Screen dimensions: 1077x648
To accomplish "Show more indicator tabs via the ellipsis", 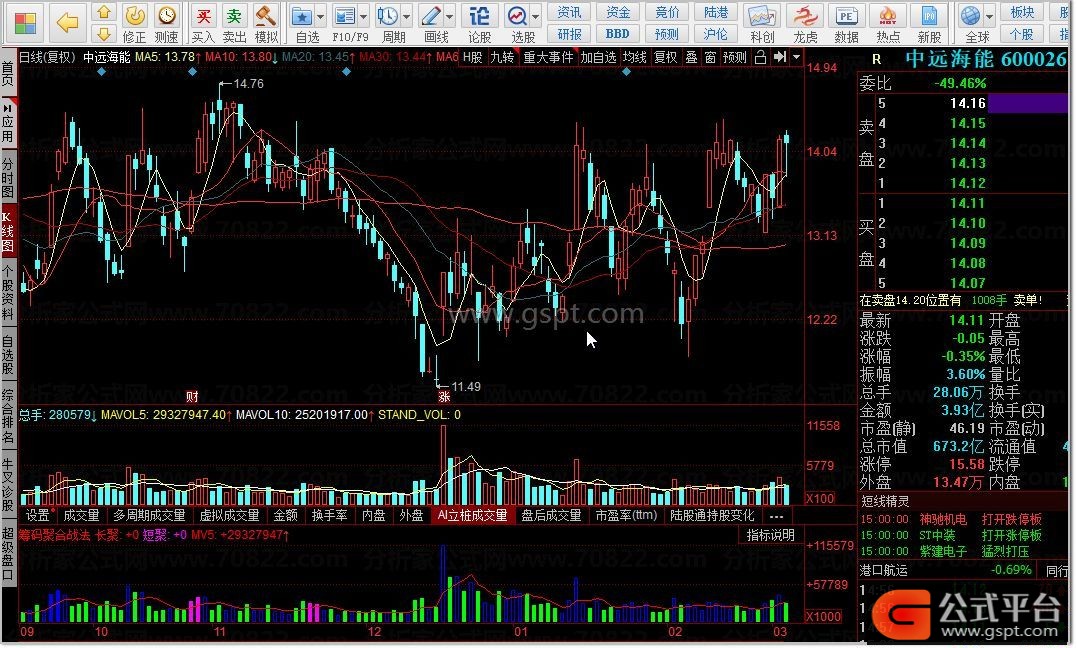I will [776, 515].
